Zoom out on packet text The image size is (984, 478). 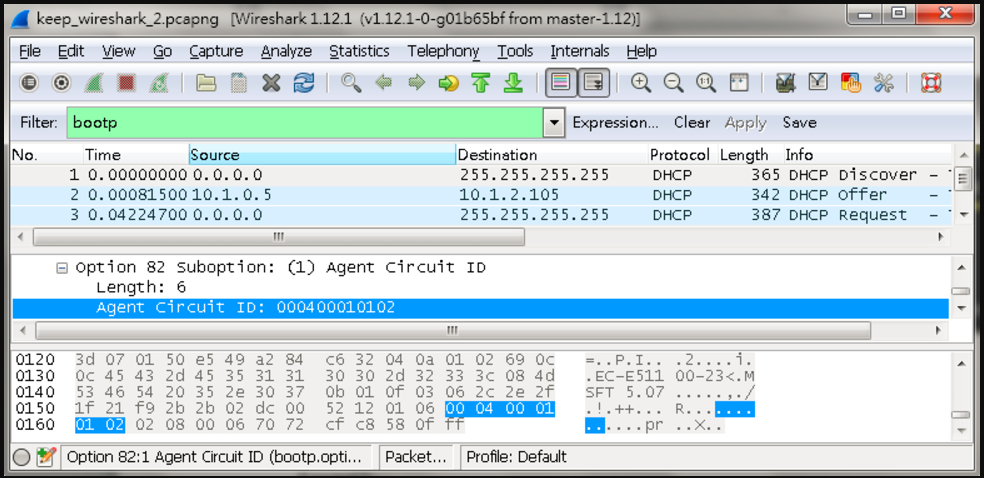tap(673, 83)
